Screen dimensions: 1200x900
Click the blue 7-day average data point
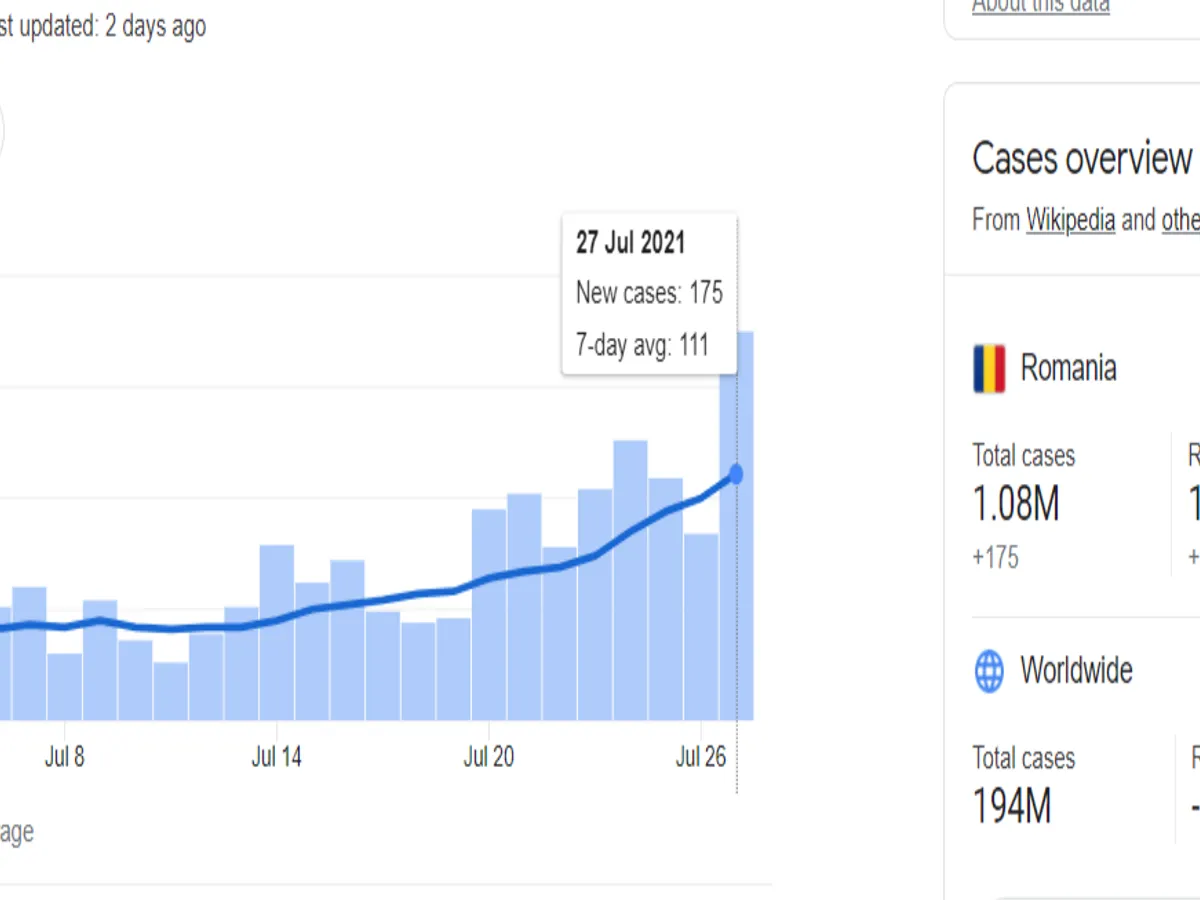pyautogui.click(x=736, y=474)
